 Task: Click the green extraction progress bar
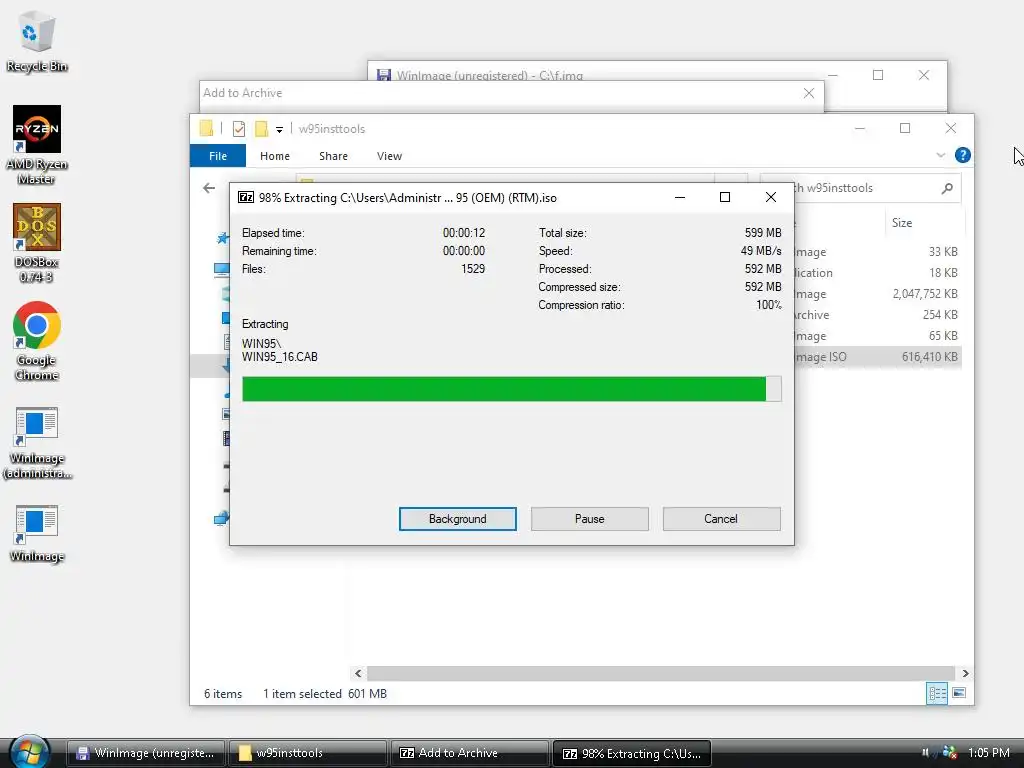tap(511, 389)
